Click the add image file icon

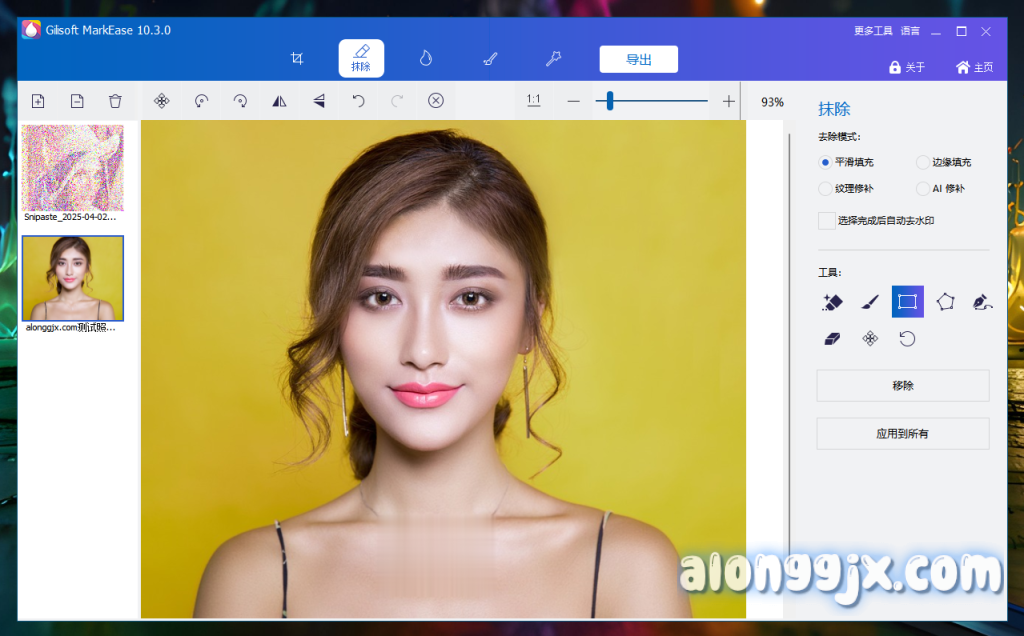(x=38, y=101)
